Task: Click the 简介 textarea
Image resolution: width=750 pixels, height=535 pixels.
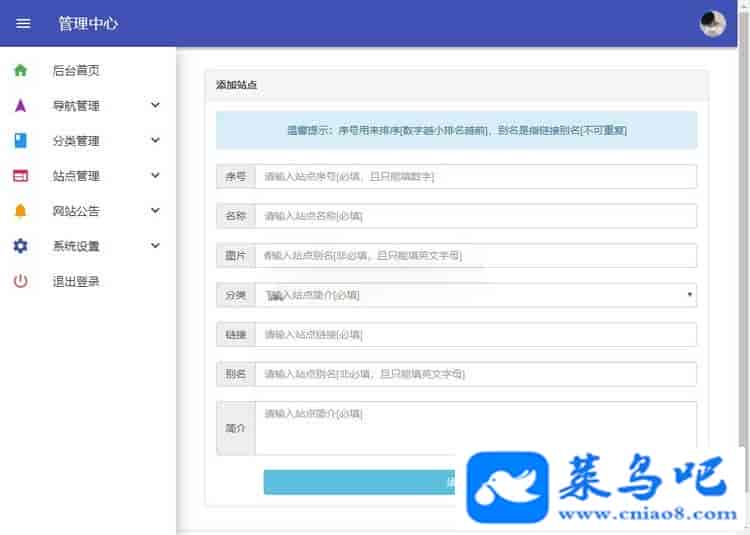Action: (x=476, y=428)
